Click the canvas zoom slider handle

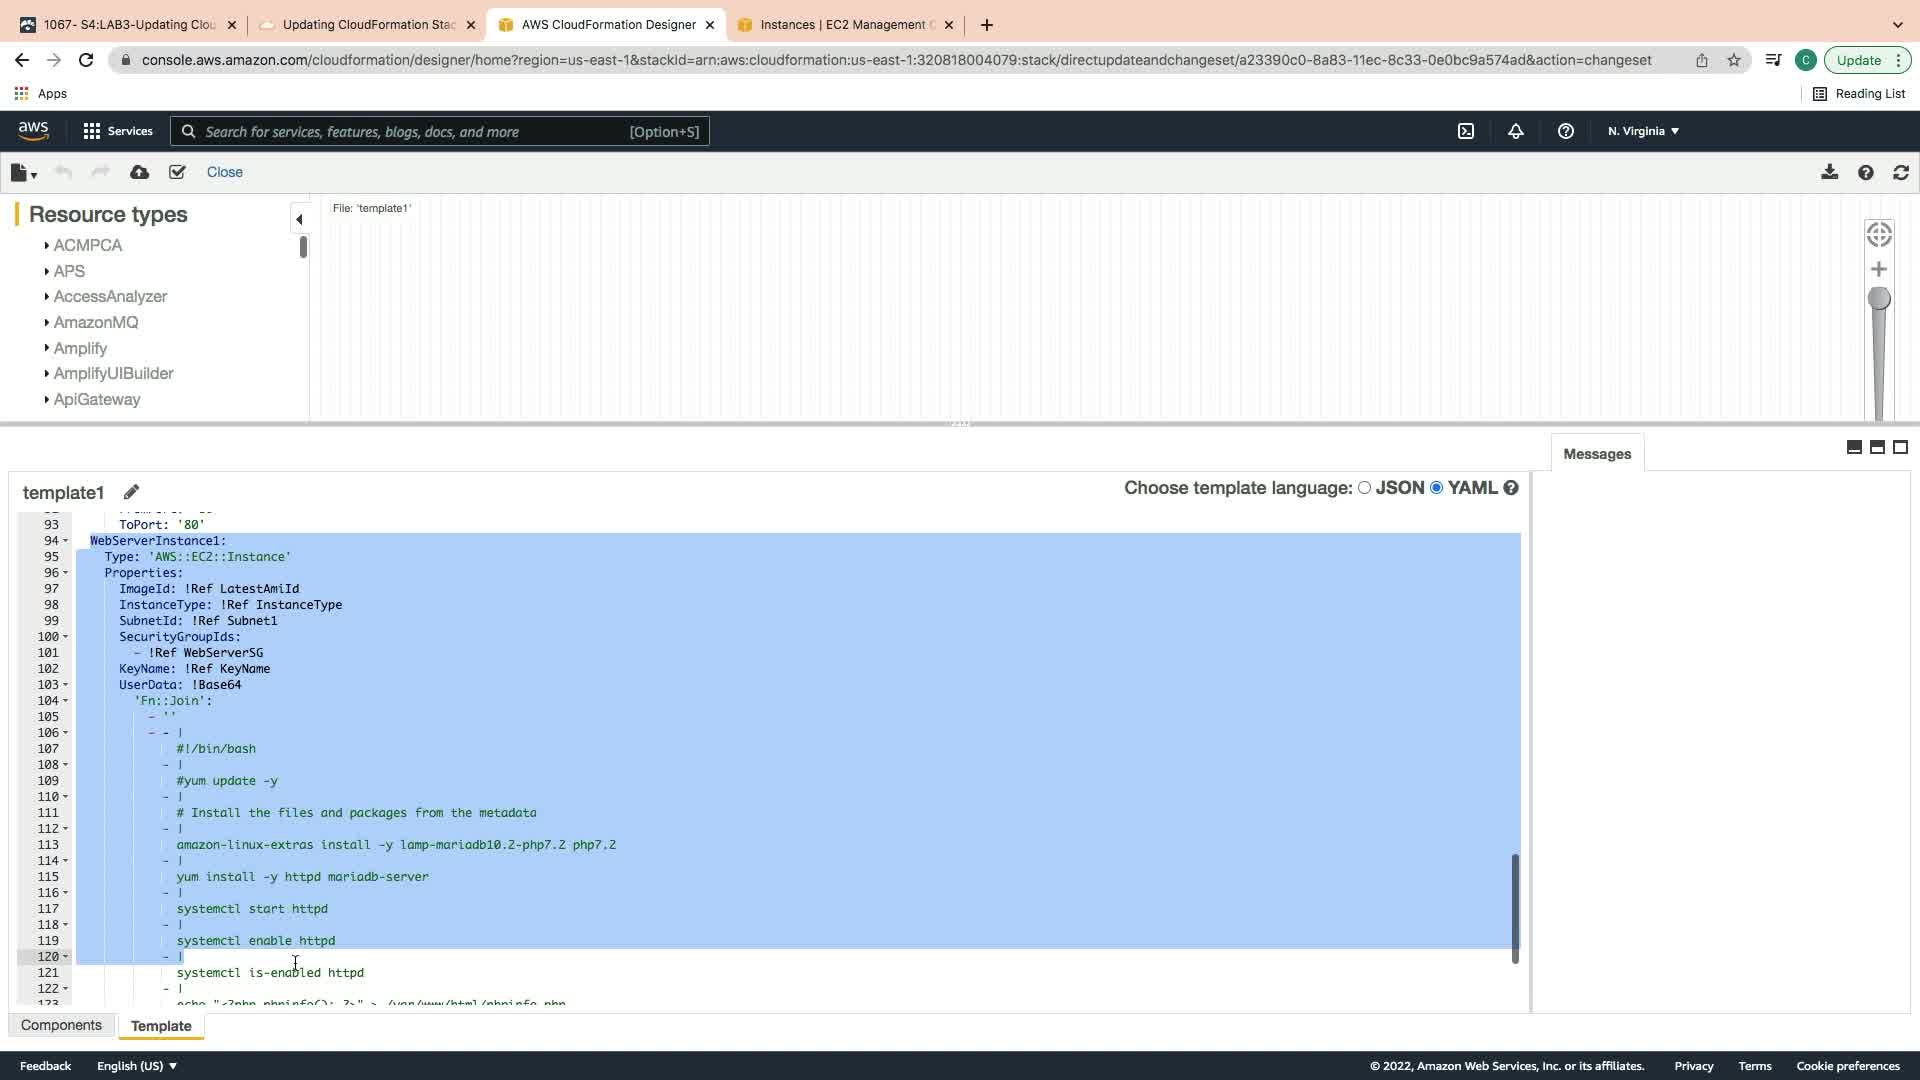[x=1878, y=298]
